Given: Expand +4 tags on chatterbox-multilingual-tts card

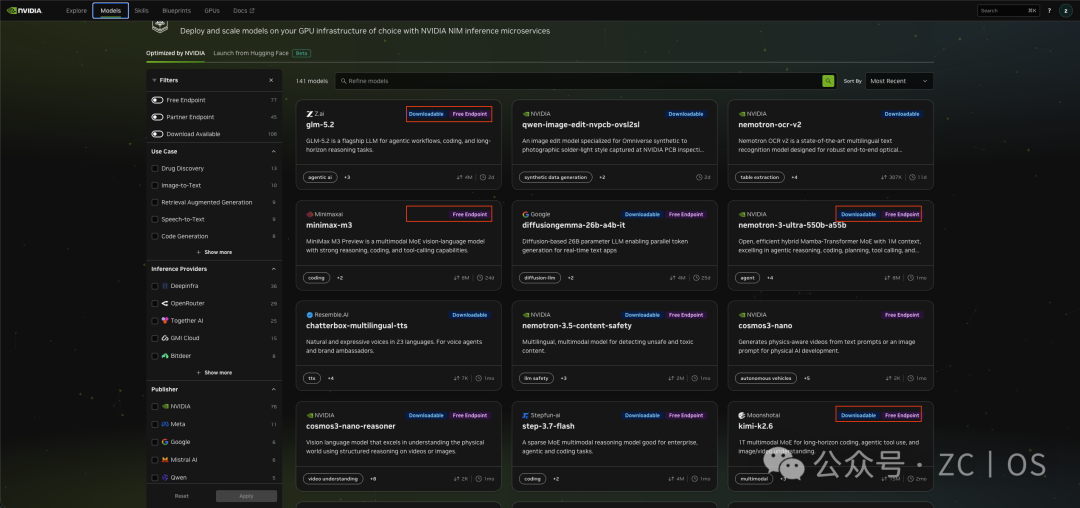Looking at the screenshot, I should click(x=331, y=378).
